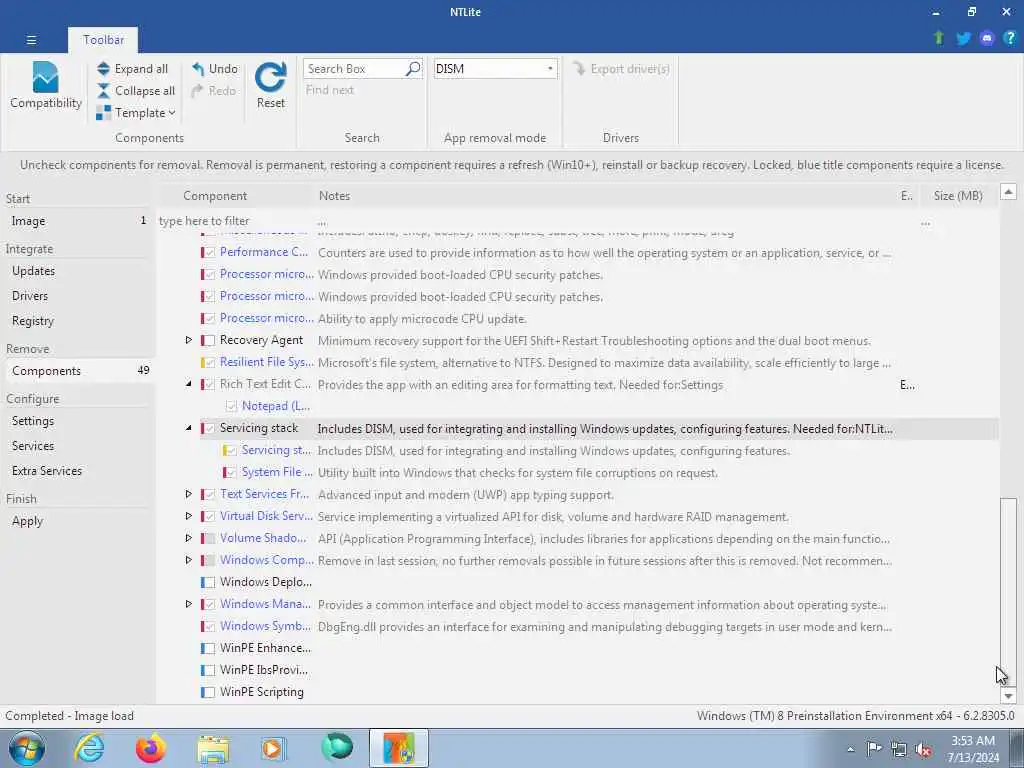The image size is (1024, 768).
Task: Open the Extra Services page
Action: coord(77,471)
